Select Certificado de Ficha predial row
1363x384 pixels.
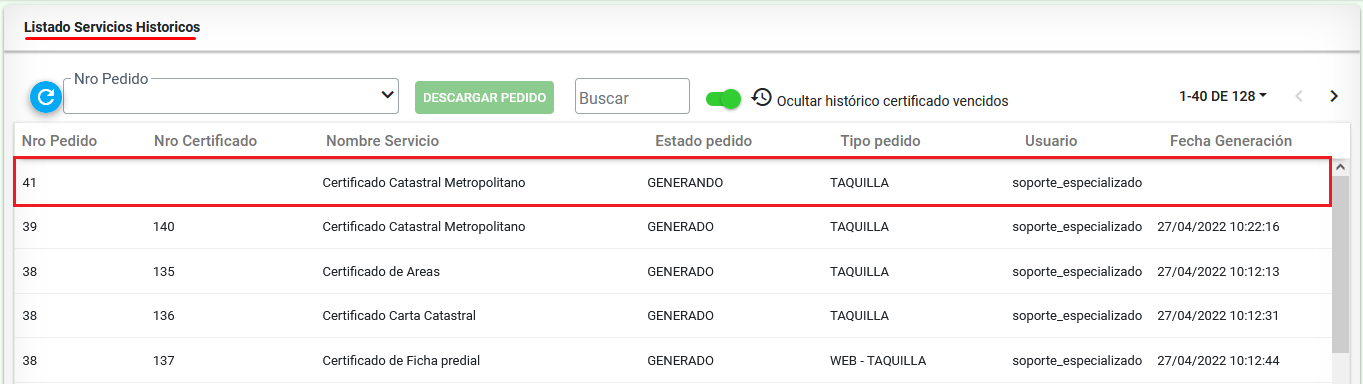tap(672, 360)
